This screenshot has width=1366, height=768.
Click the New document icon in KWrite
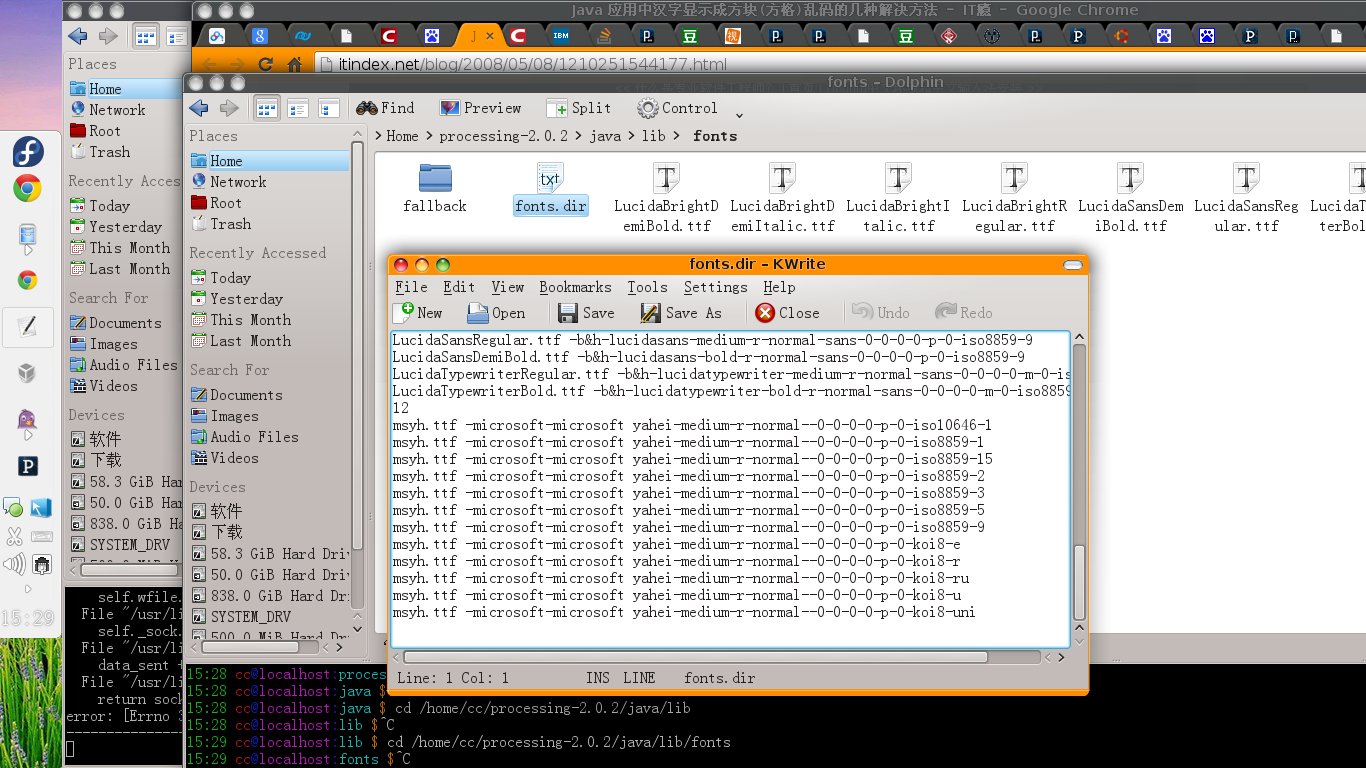(404, 312)
